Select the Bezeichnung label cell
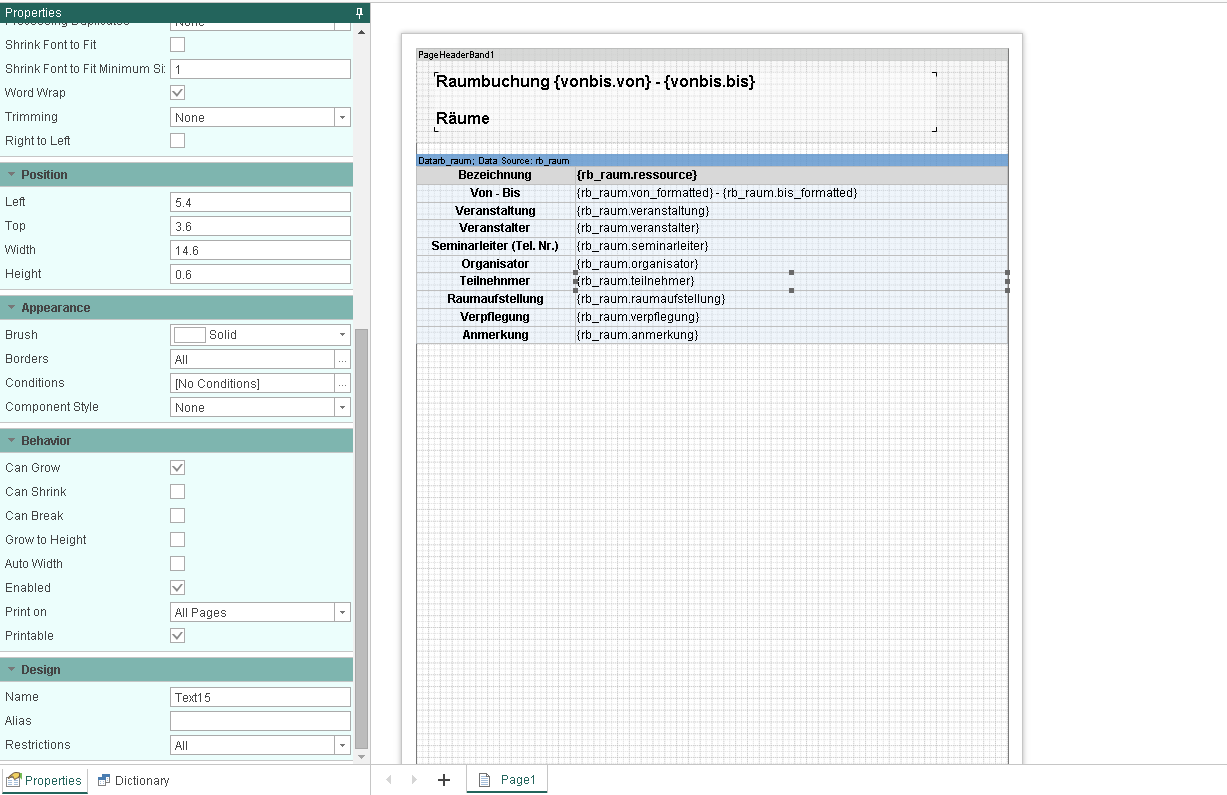Viewport: 1227px width, 795px height. tap(495, 175)
